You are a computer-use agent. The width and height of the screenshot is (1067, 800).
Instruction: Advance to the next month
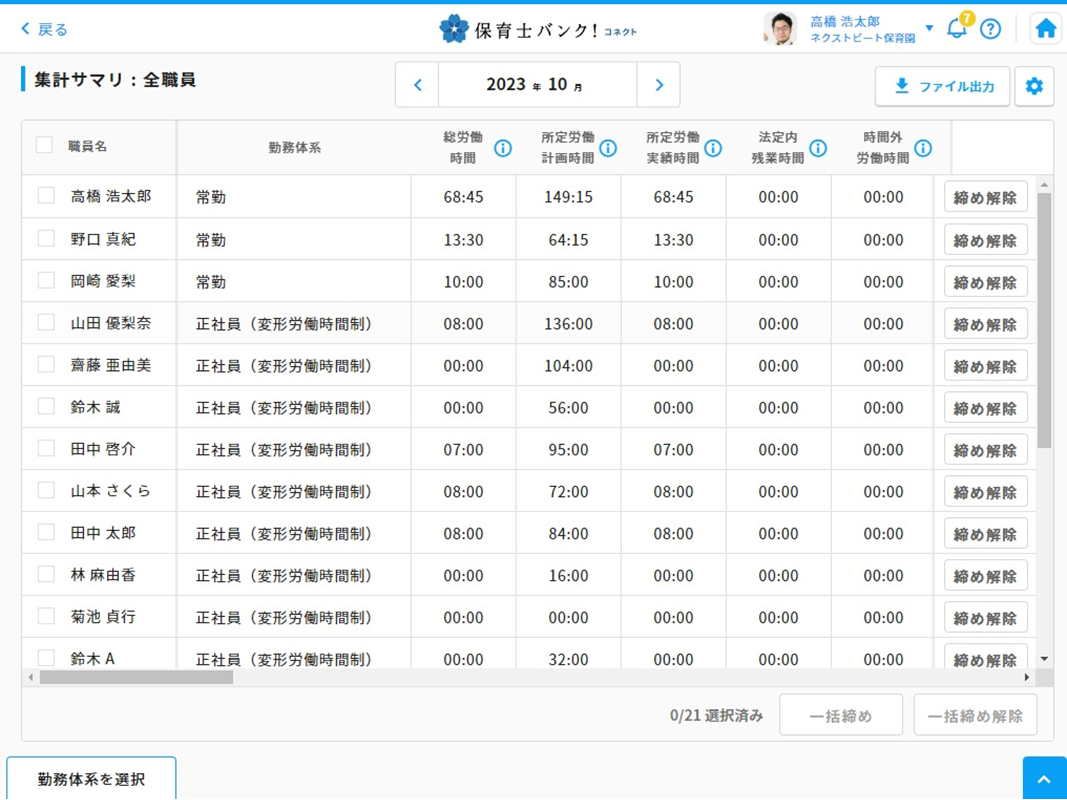(658, 85)
